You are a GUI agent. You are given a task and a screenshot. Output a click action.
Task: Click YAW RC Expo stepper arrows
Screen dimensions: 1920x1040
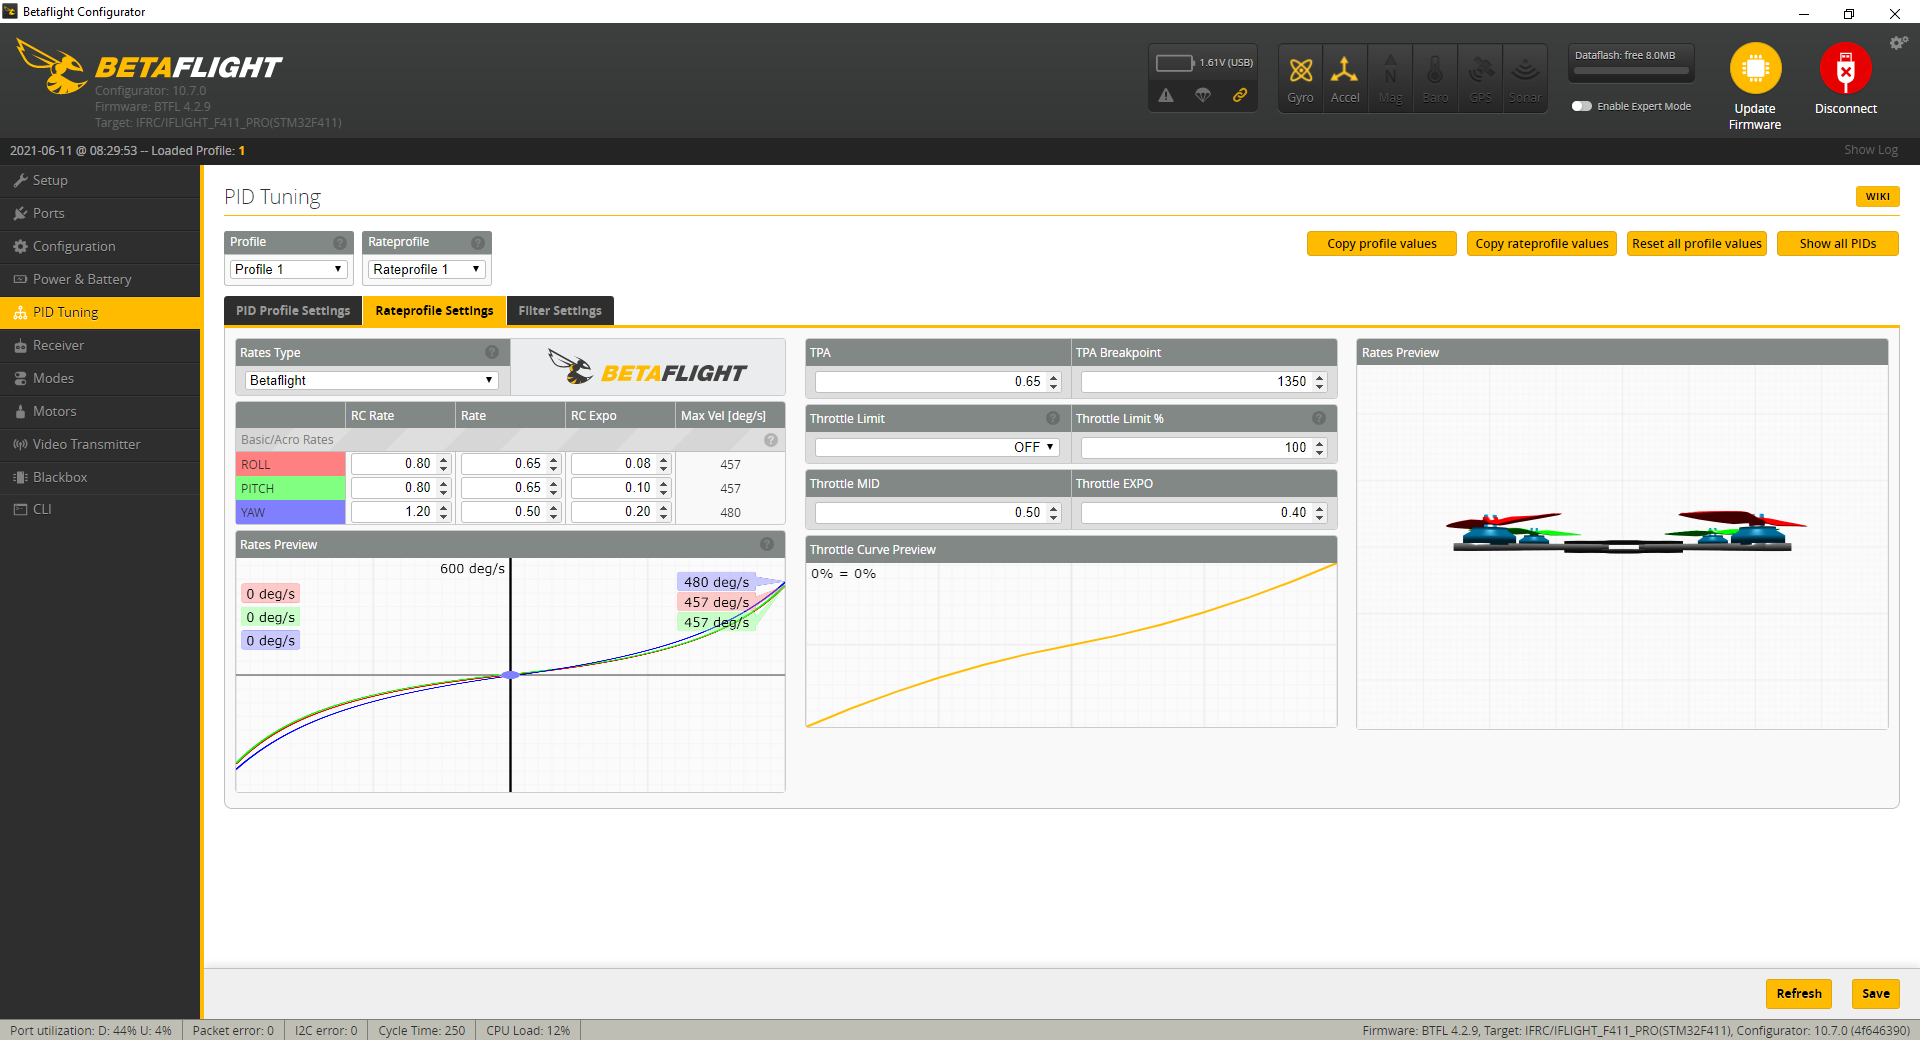[x=664, y=512]
